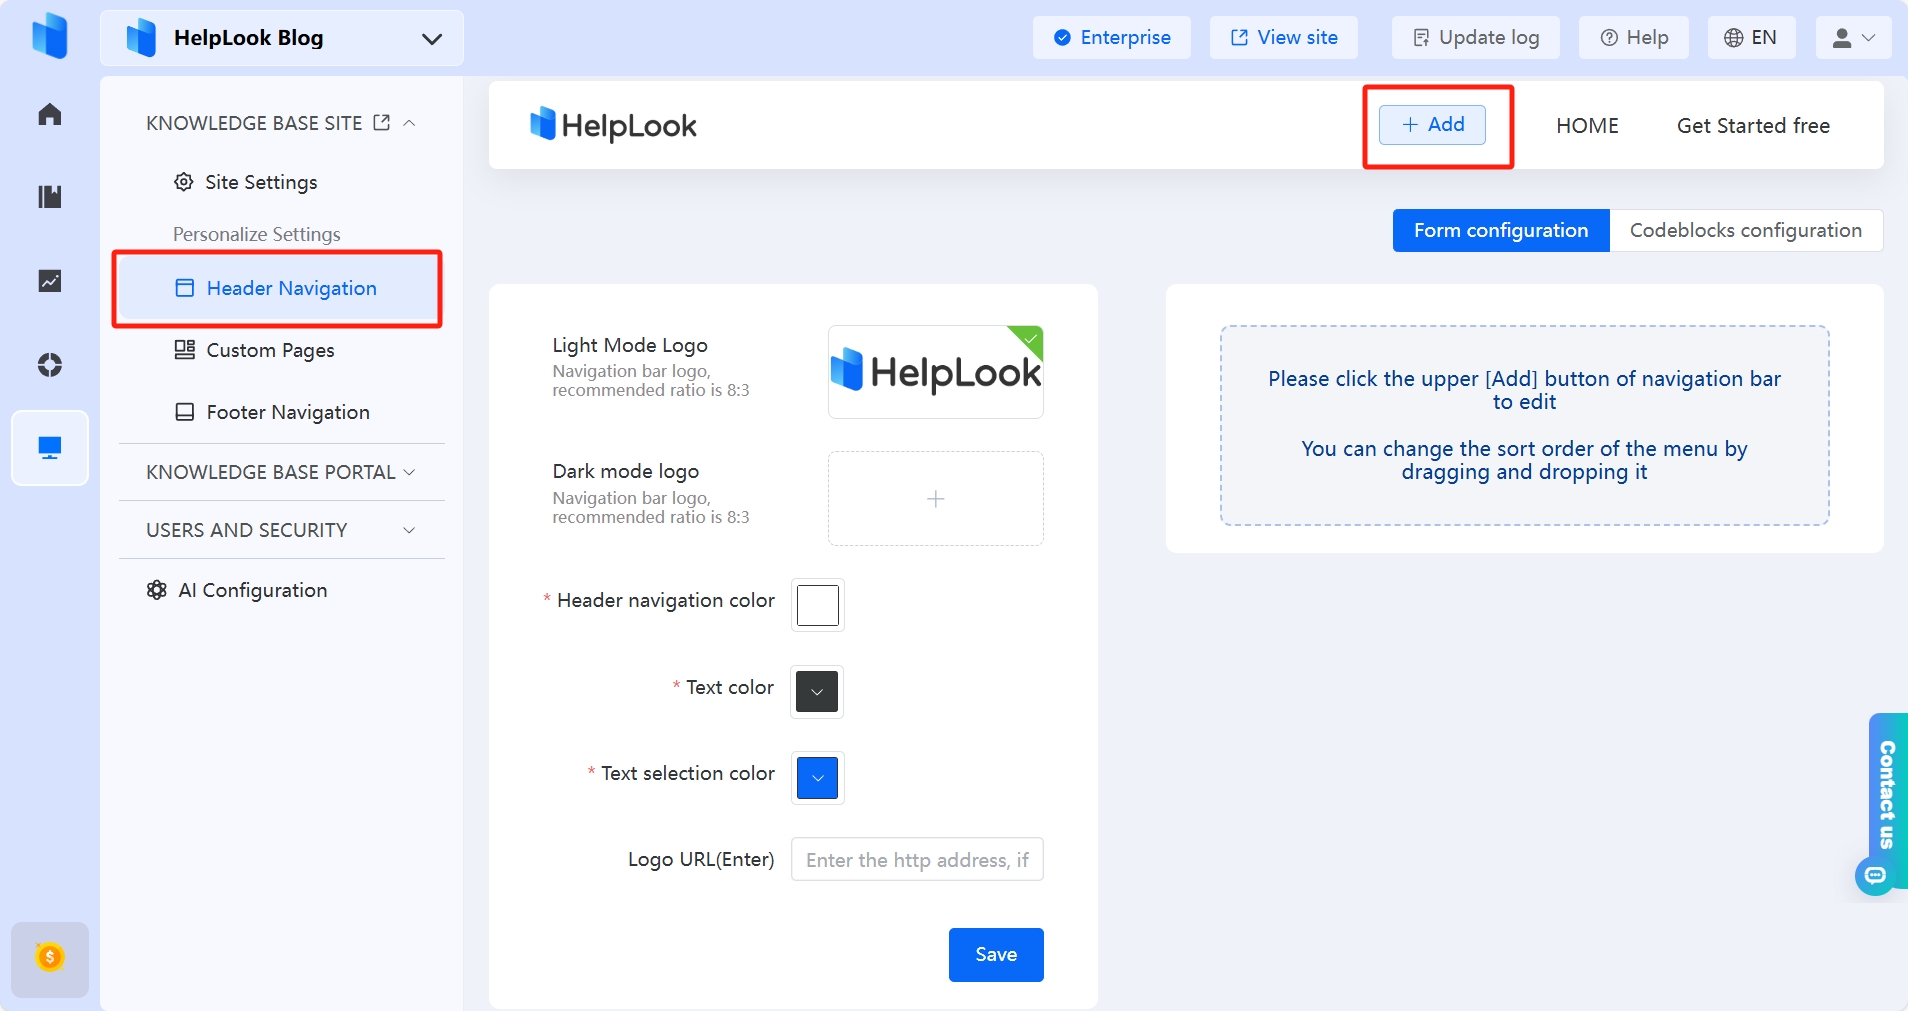Expand the HelpLook Blog workspace dropdown
Viewport: 1908px width, 1011px height.
(431, 38)
